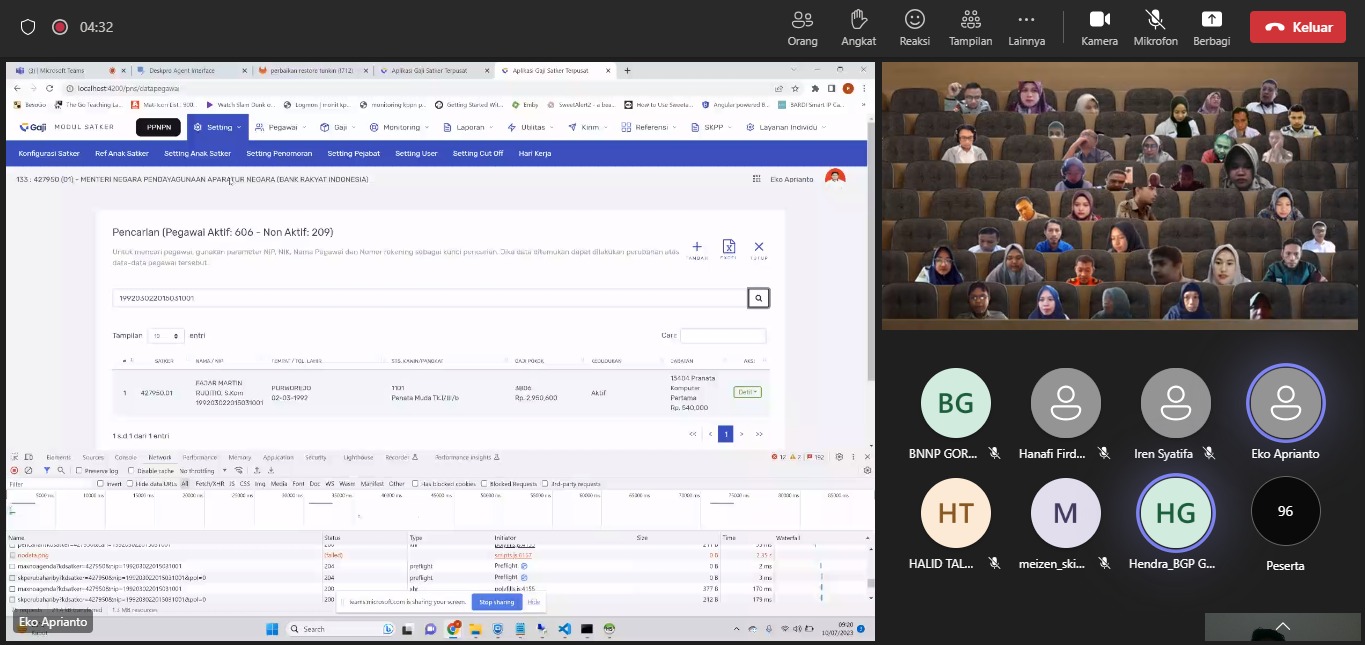The image size is (1365, 645).
Task: Click the Excel export icon
Action: [x=729, y=247]
